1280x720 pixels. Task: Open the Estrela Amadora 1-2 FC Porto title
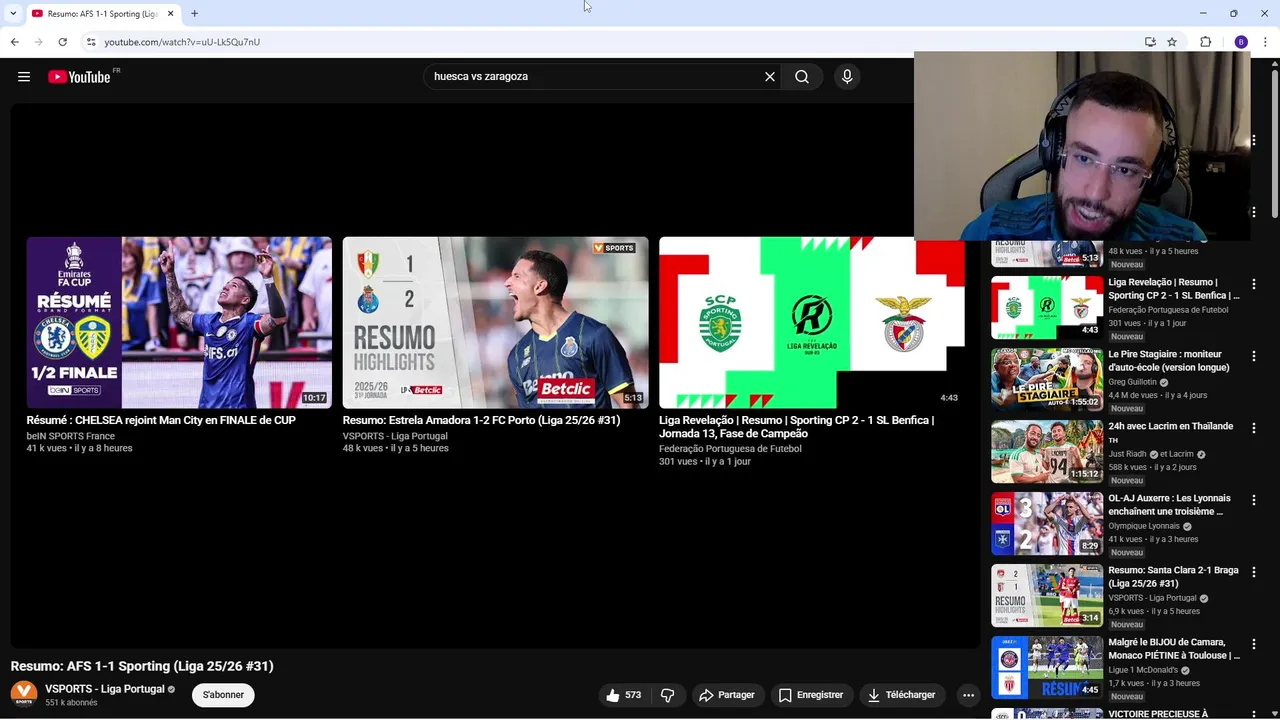[481, 421]
